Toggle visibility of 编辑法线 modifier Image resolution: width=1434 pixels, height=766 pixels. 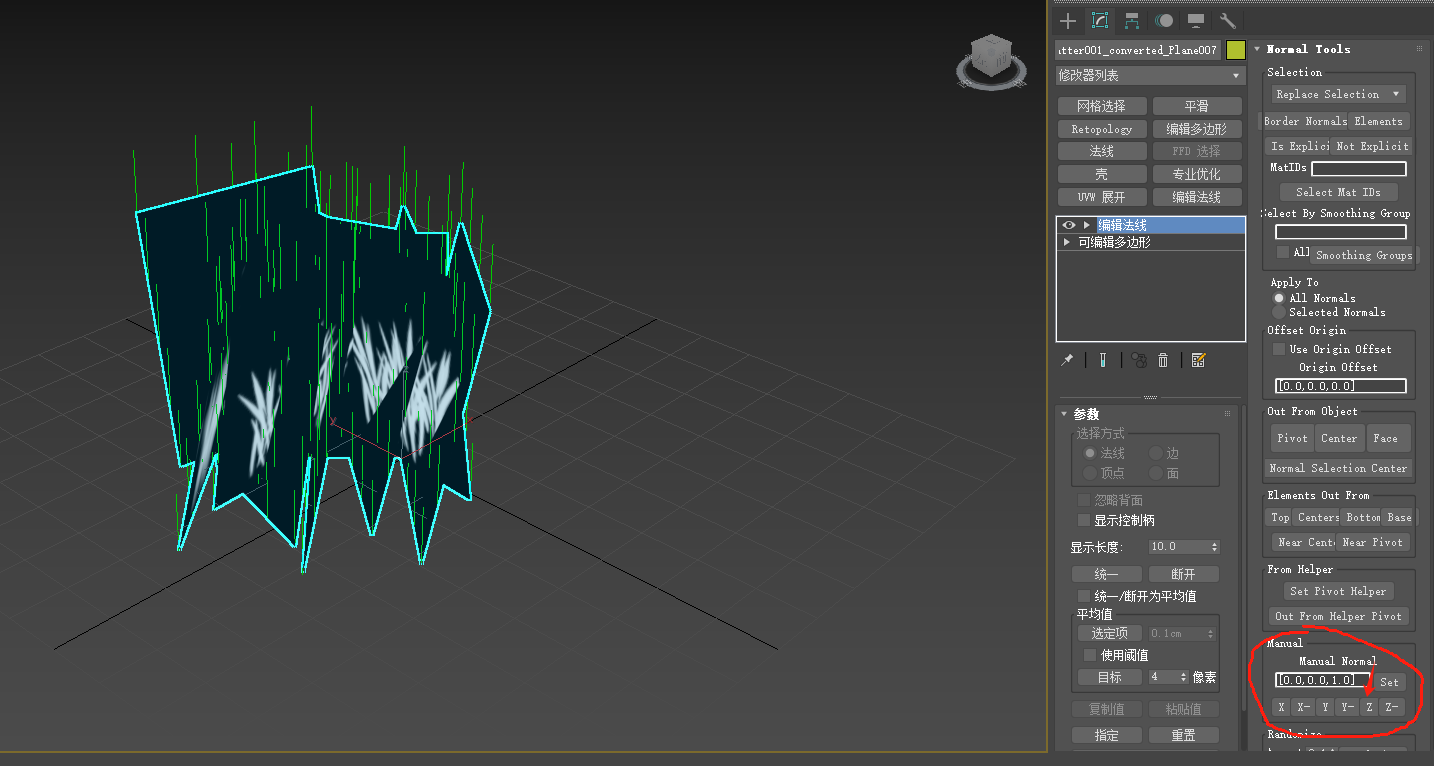(1068, 225)
